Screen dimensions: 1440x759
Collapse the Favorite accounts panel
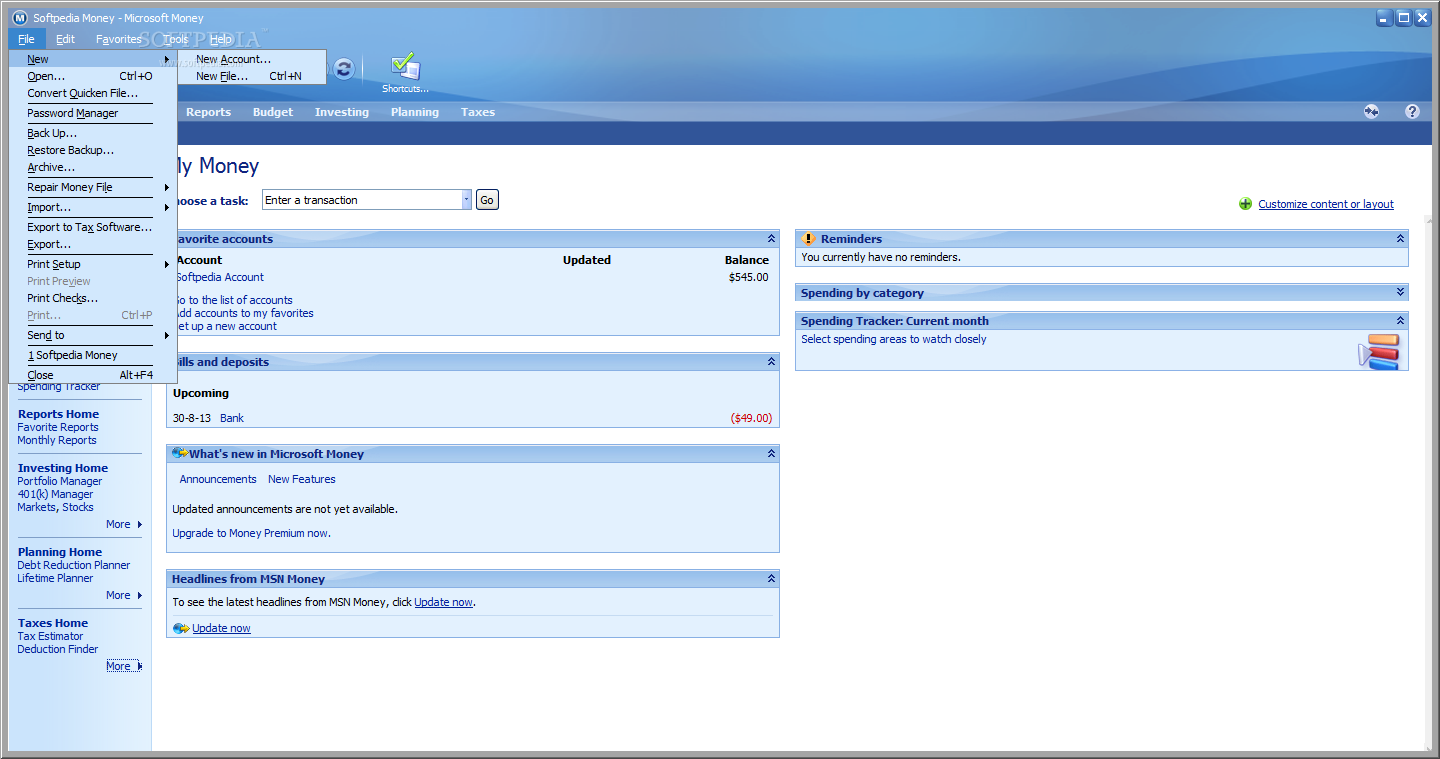(771, 239)
